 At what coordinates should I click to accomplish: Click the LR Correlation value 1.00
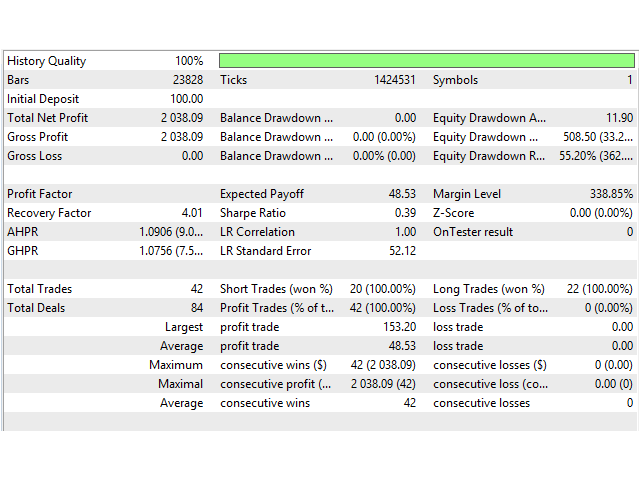[x=404, y=232]
